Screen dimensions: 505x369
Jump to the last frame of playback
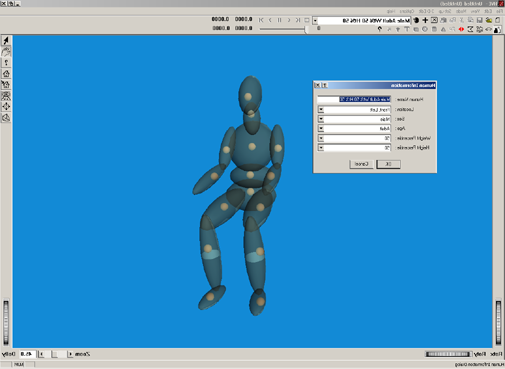[x=261, y=20]
